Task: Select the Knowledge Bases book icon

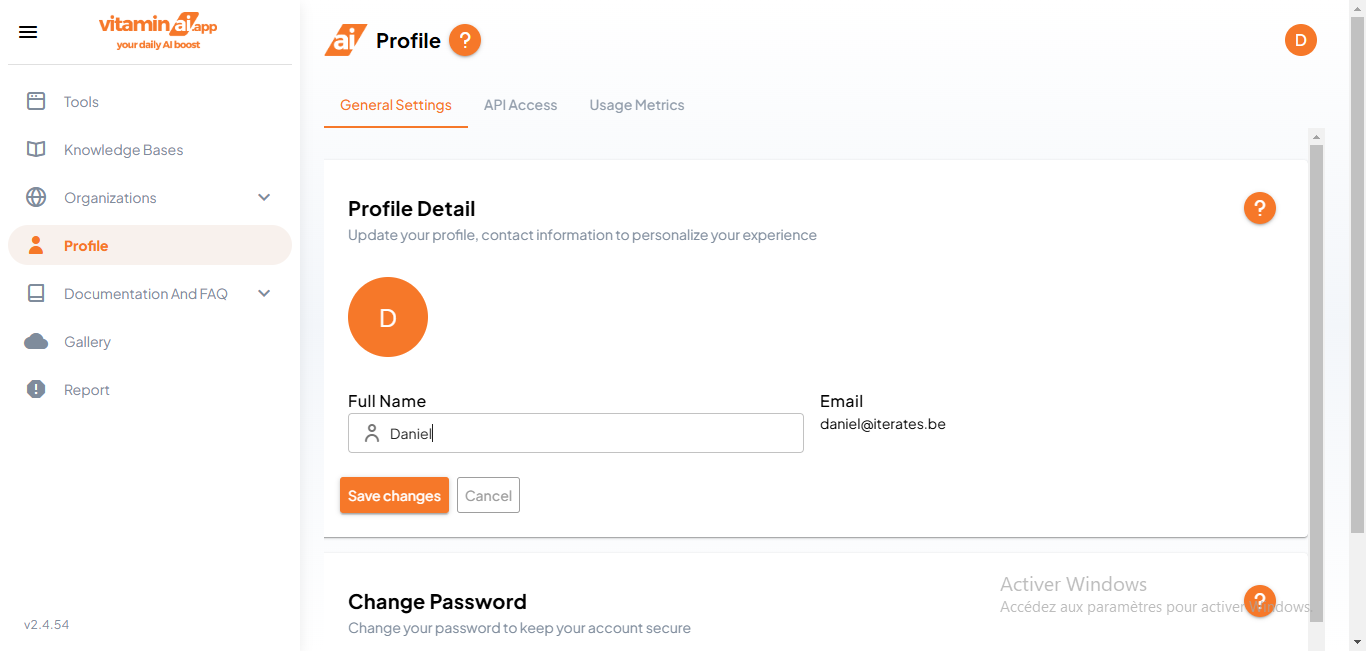Action: tap(36, 149)
